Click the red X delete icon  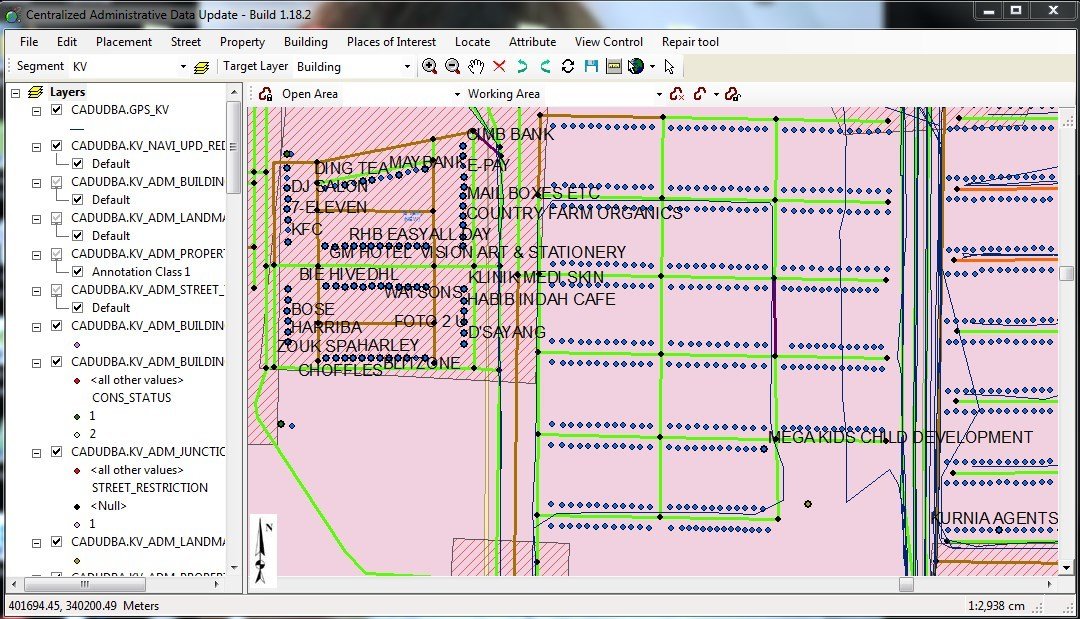tap(499, 67)
